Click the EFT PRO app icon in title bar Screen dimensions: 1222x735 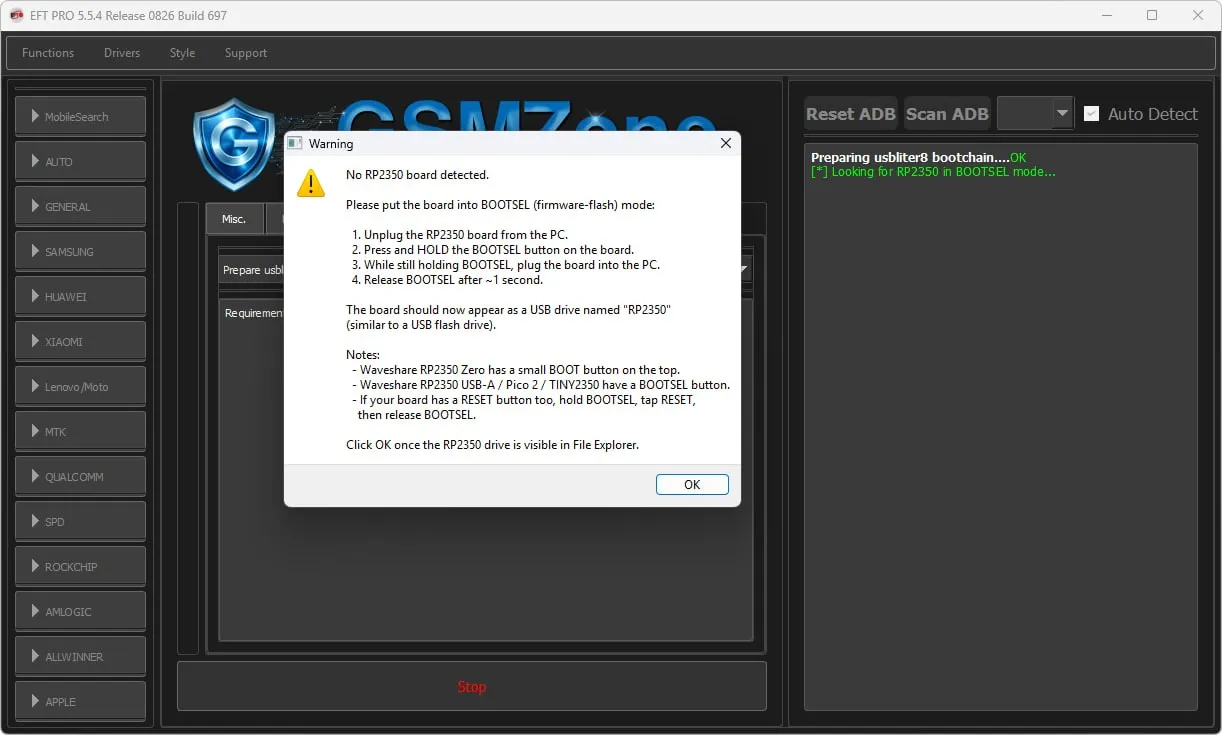[x=16, y=15]
